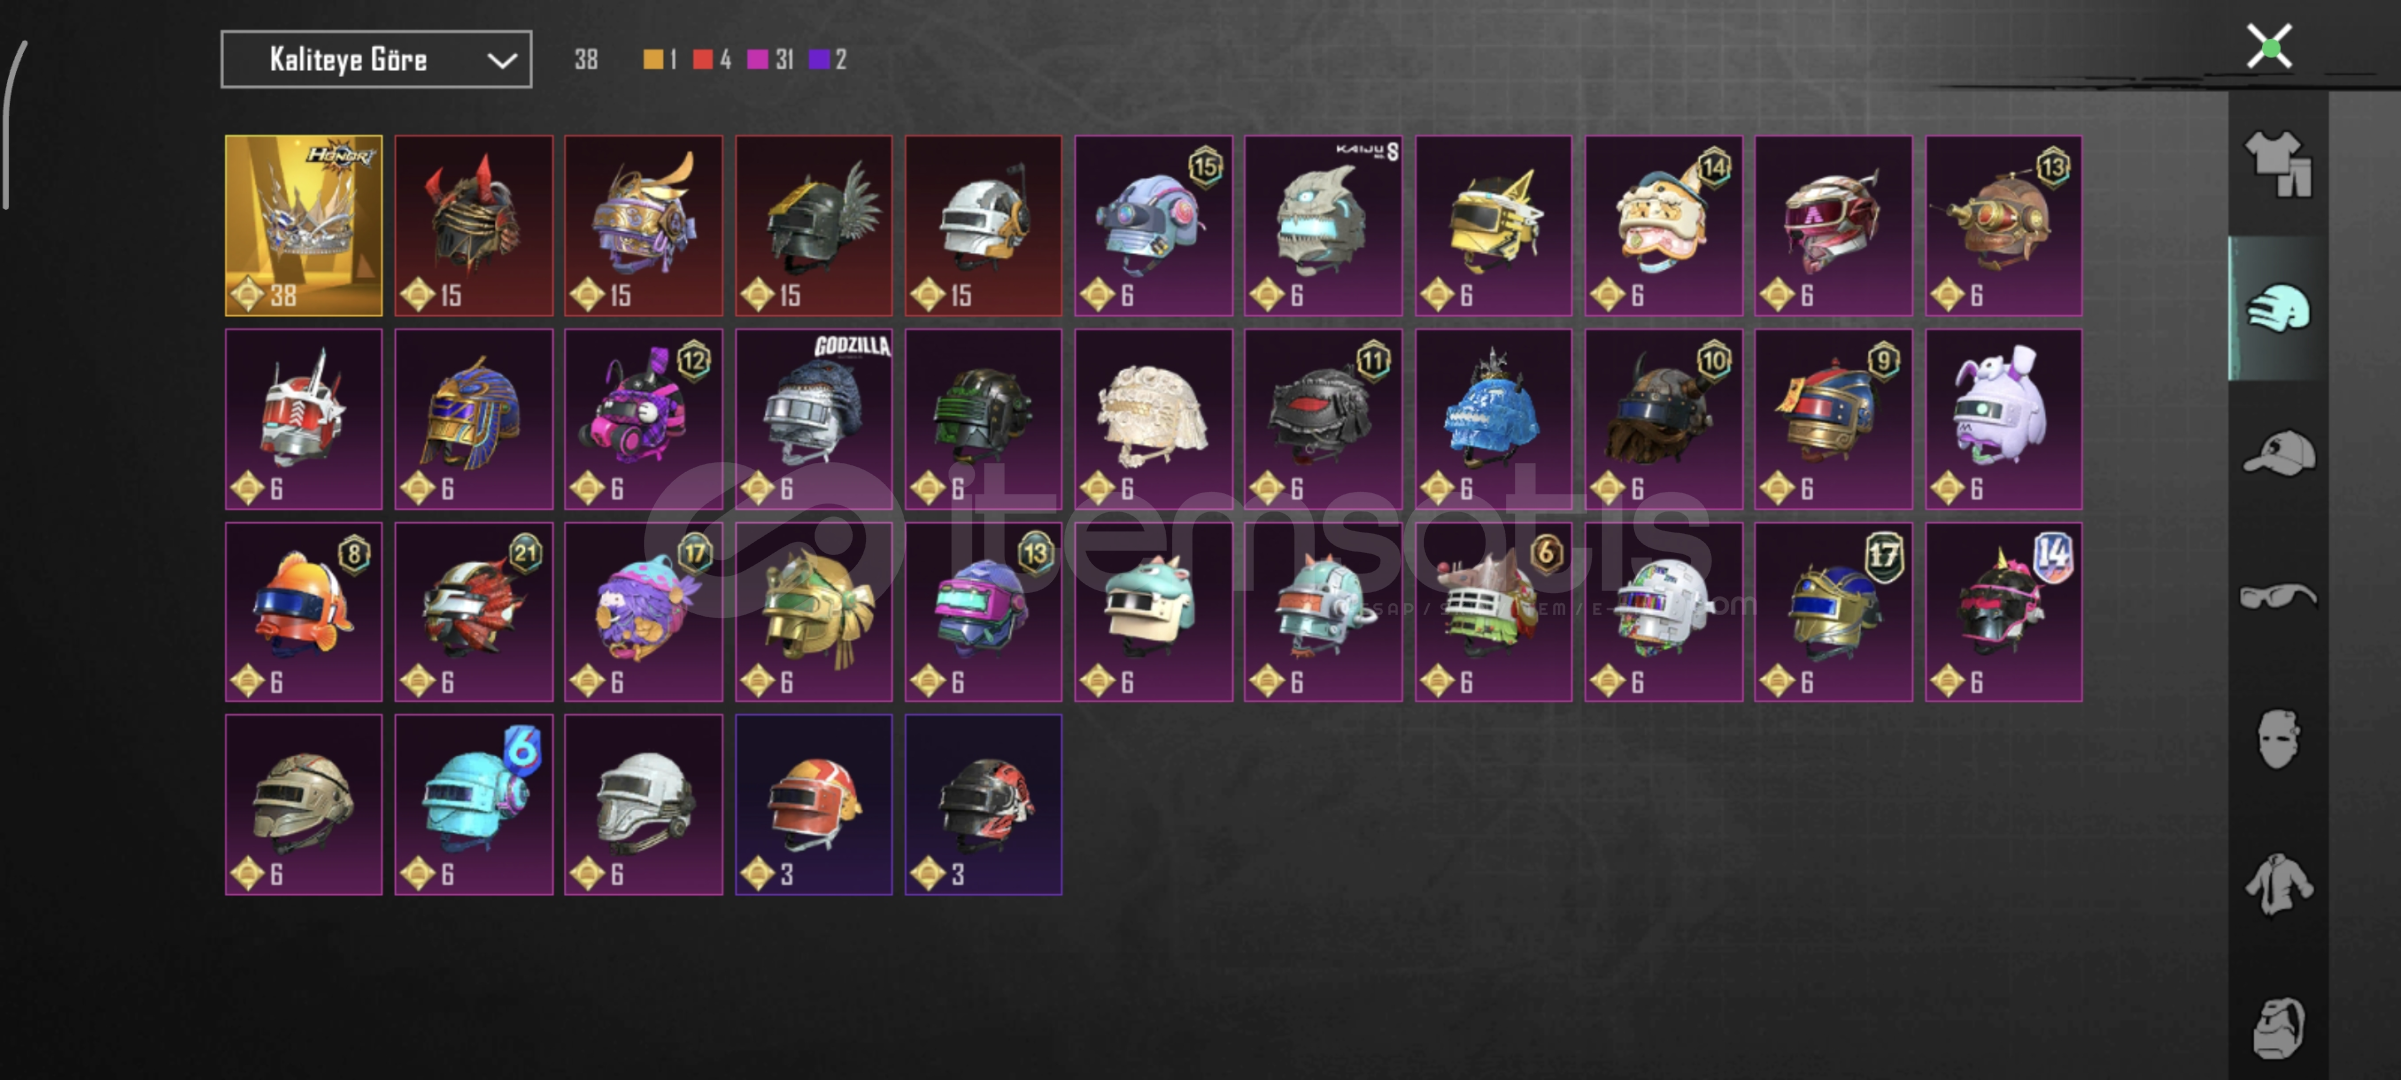2401x1080 pixels.
Task: Choose the orange clownfish helmet
Action: [304, 612]
